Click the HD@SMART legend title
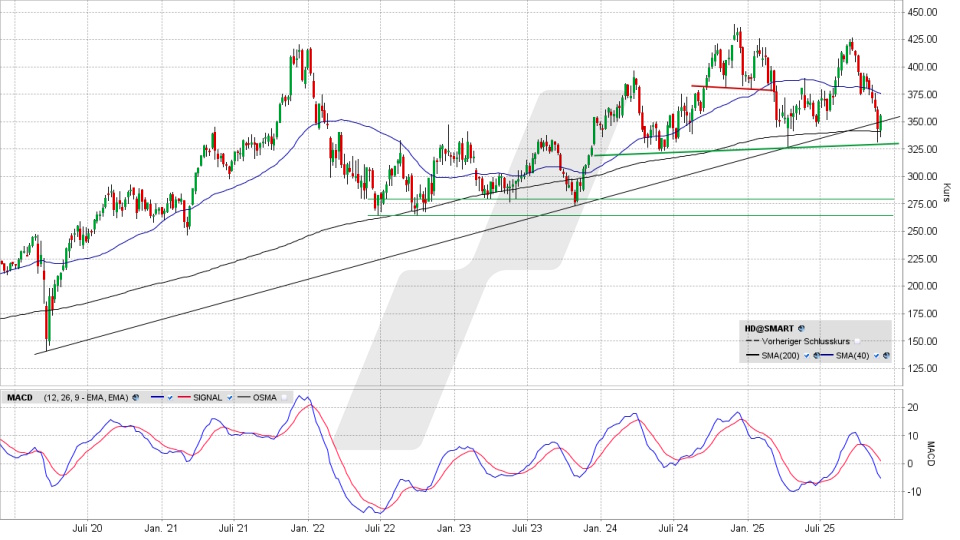Image resolution: width=960 pixels, height=540 pixels. (770, 327)
